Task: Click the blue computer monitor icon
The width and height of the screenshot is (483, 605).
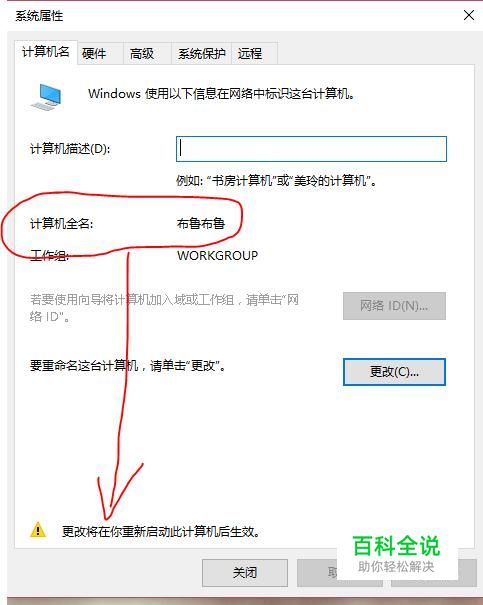Action: coord(46,96)
